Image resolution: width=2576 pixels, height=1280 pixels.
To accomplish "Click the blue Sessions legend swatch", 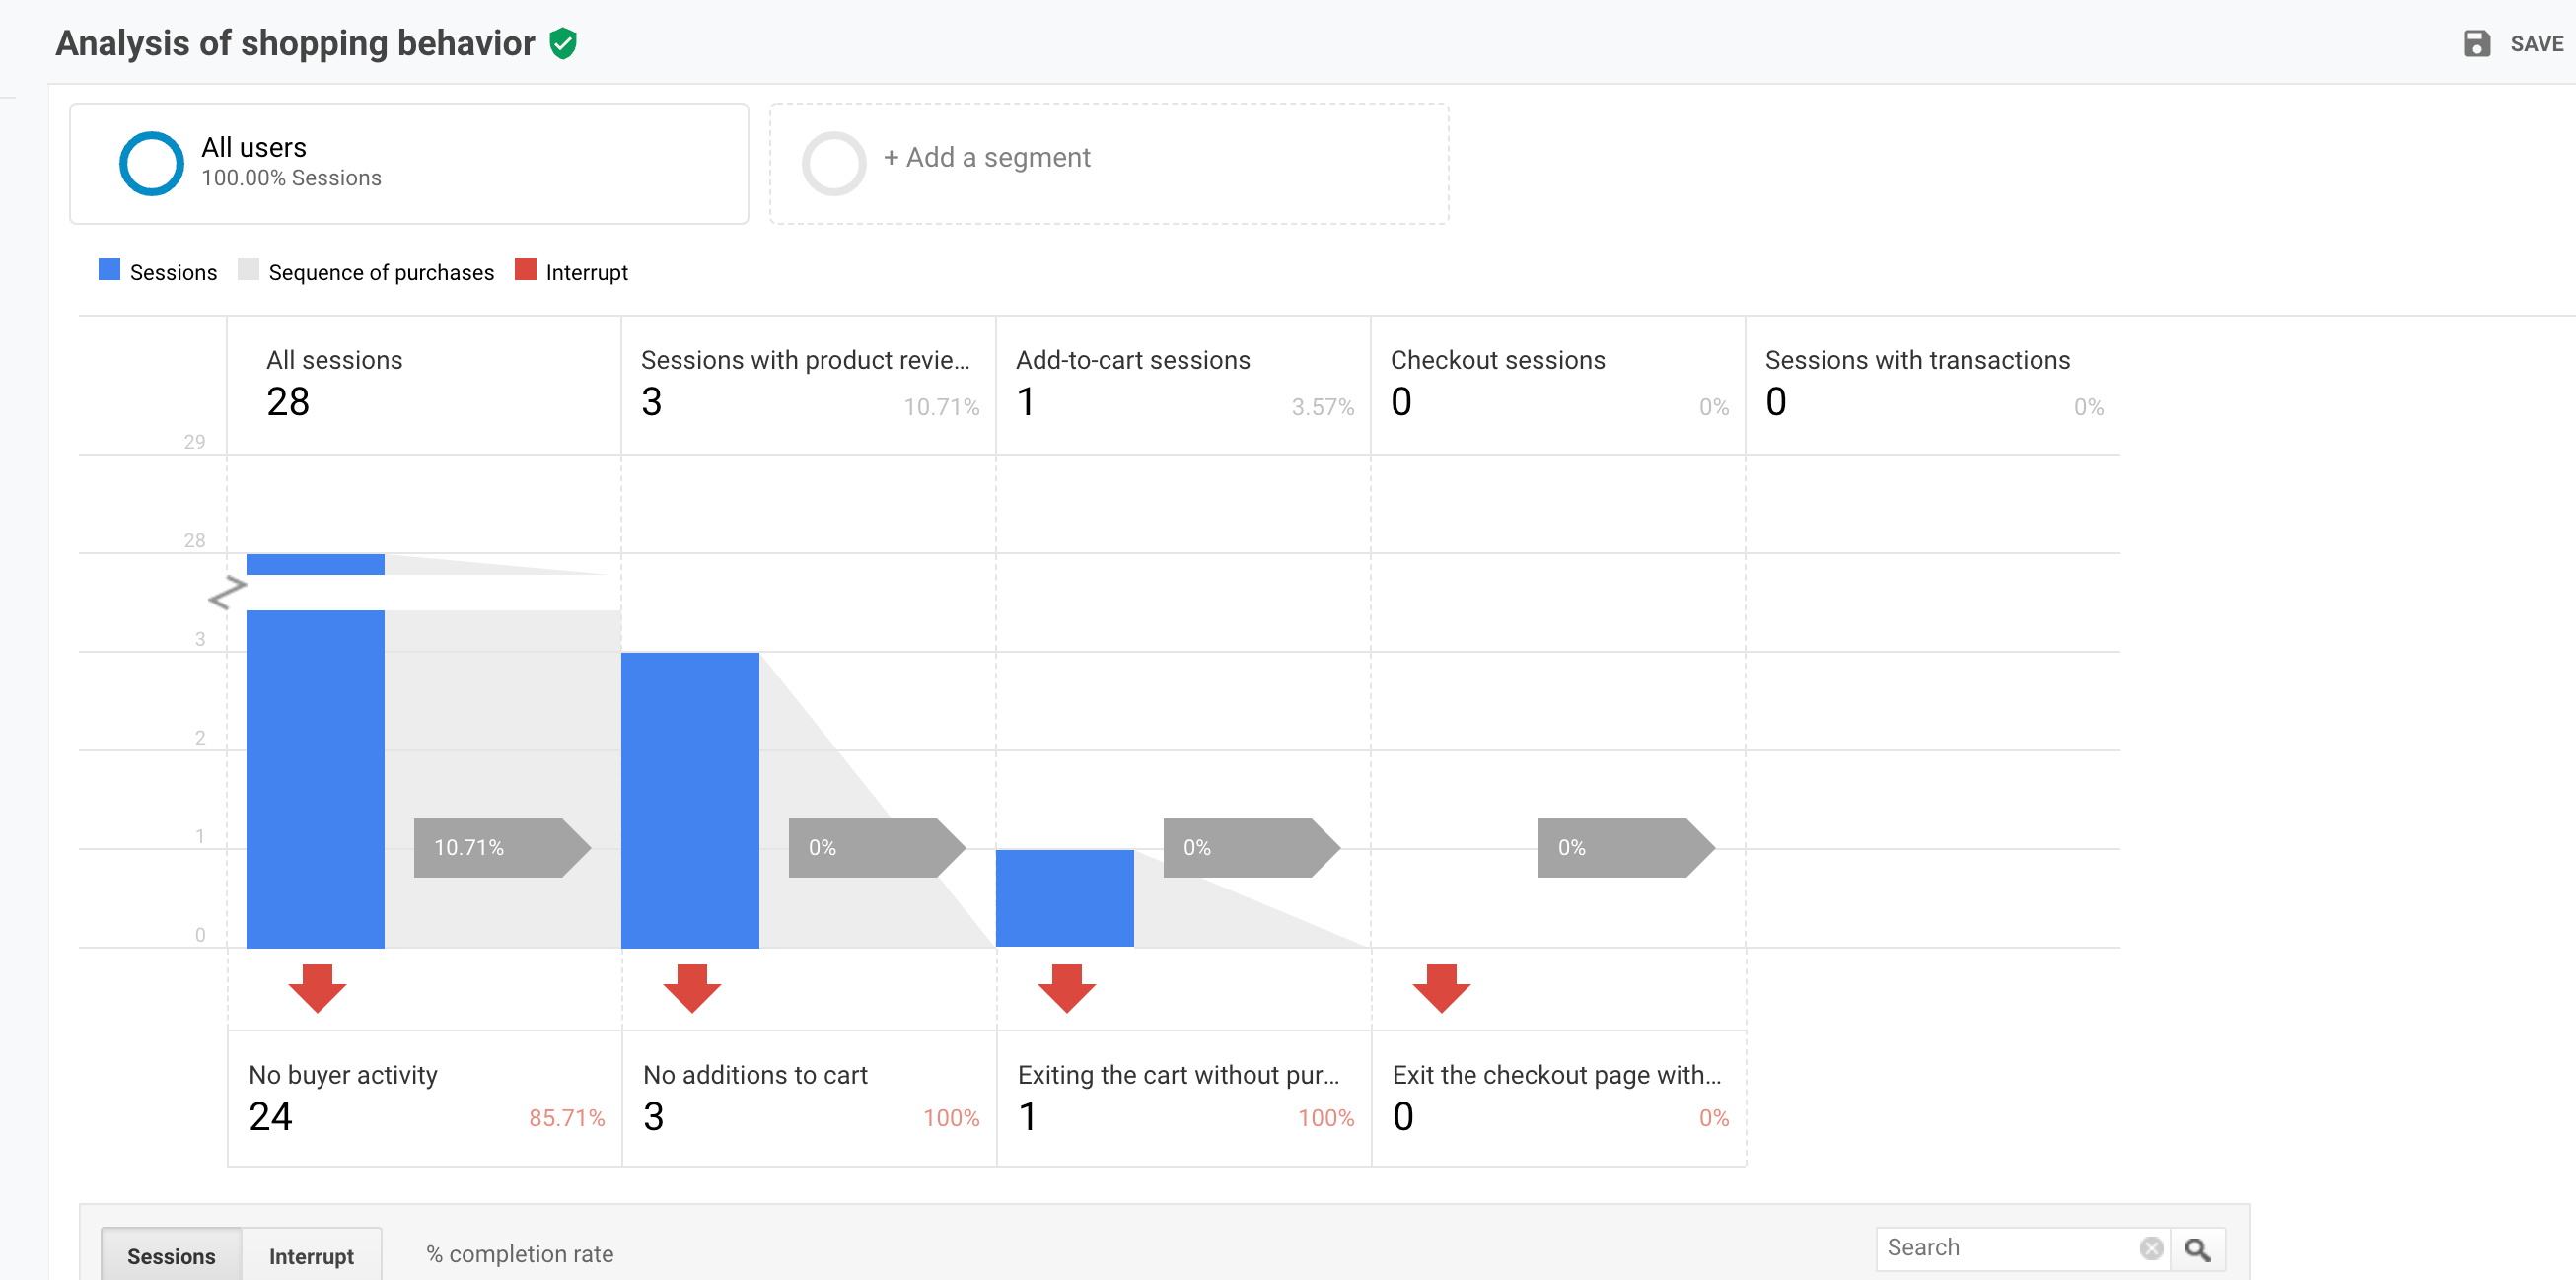I will tap(109, 270).
